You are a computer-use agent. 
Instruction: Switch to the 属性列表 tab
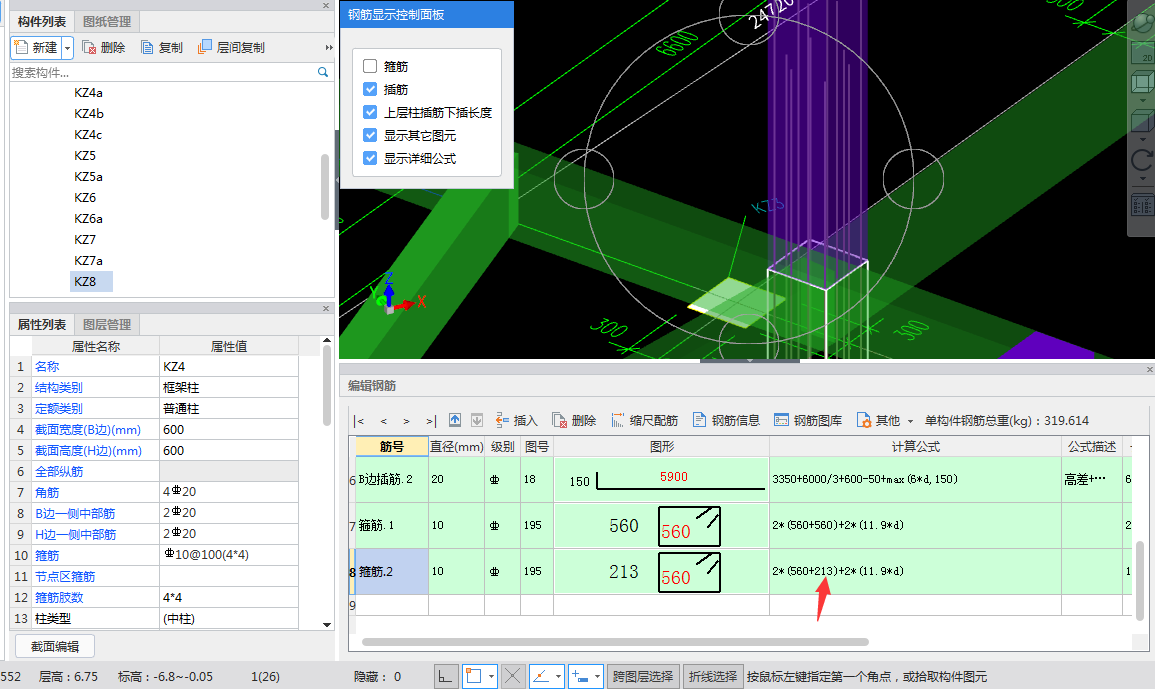pyautogui.click(x=42, y=324)
